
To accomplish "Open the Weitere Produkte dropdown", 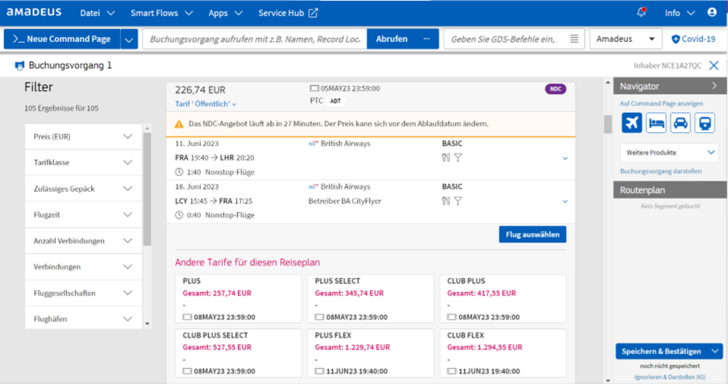I will click(669, 152).
